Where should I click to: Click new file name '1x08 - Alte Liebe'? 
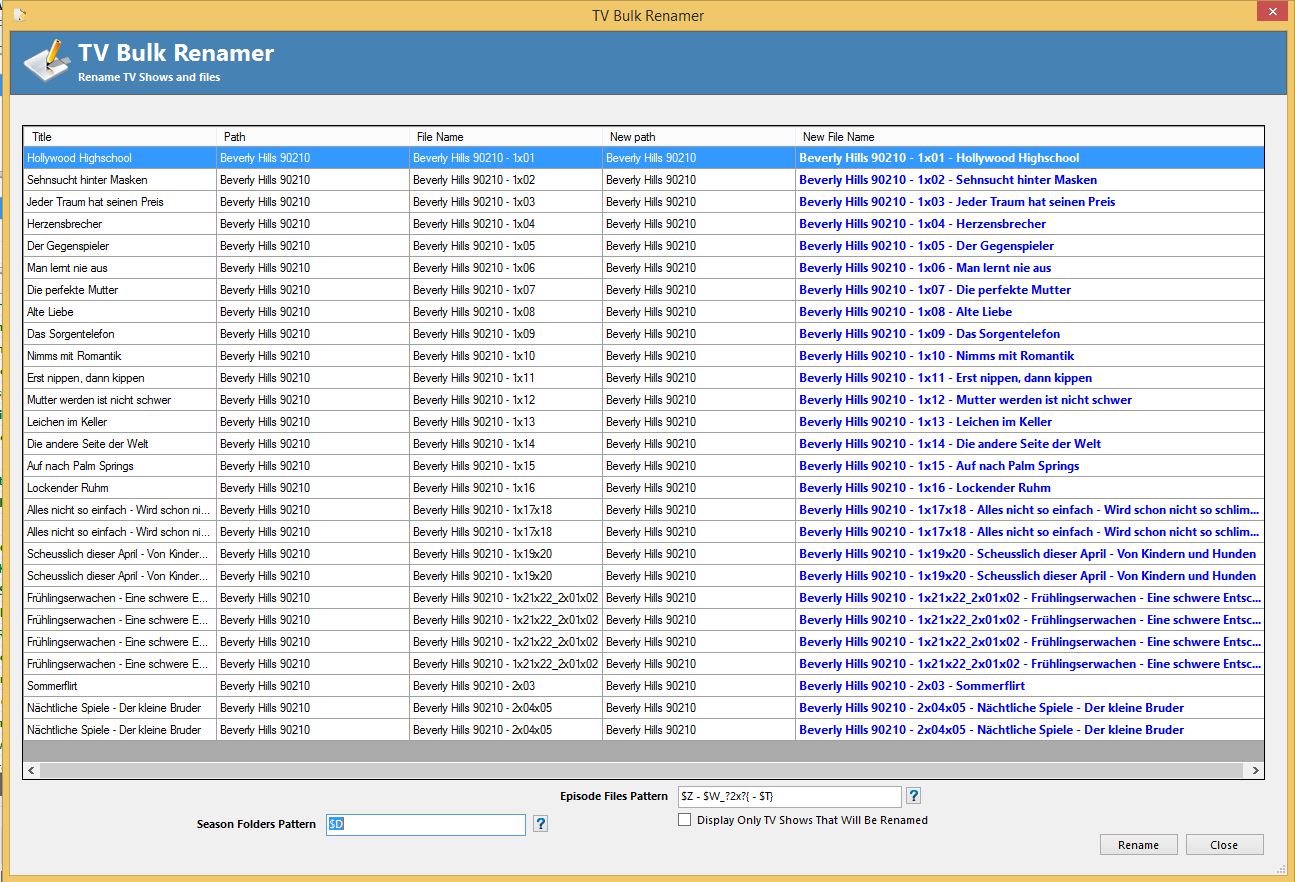(1030, 312)
